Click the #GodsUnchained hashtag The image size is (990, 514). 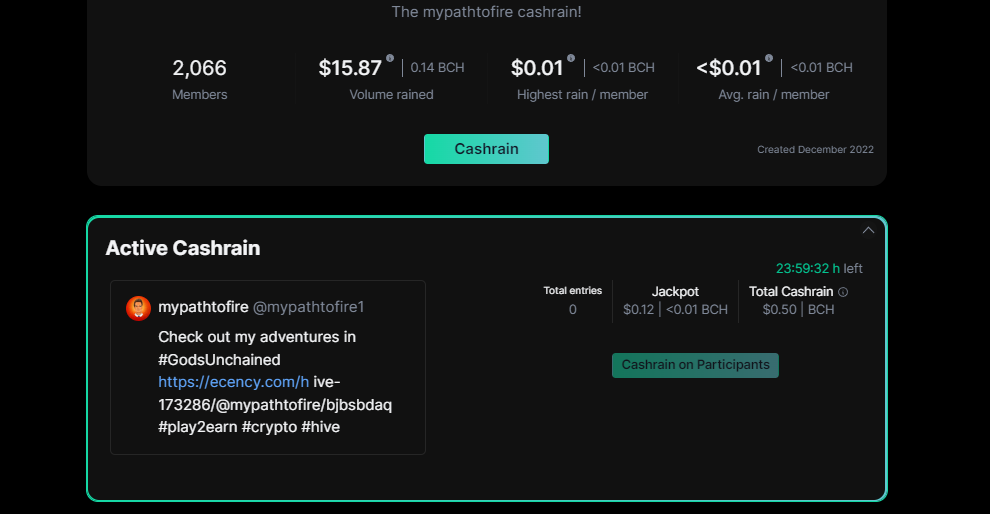(x=219, y=360)
